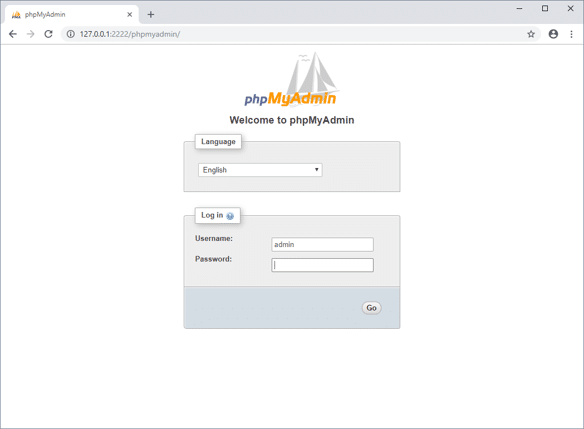Click the phpMyAdmin sailboat logo
Viewport: 584px width, 429px height.
(x=291, y=79)
